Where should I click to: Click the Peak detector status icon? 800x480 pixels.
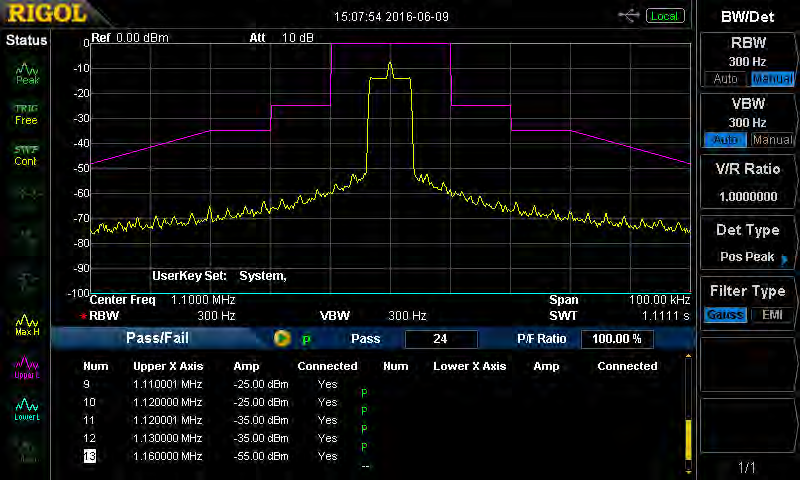click(x=27, y=74)
